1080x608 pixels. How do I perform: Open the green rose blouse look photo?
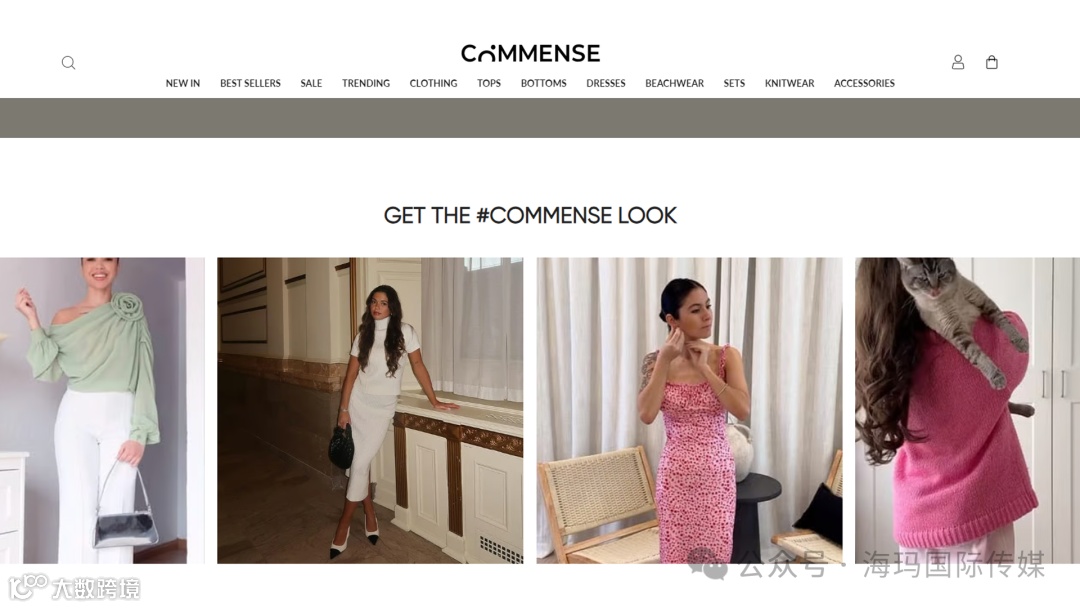[x=102, y=410]
